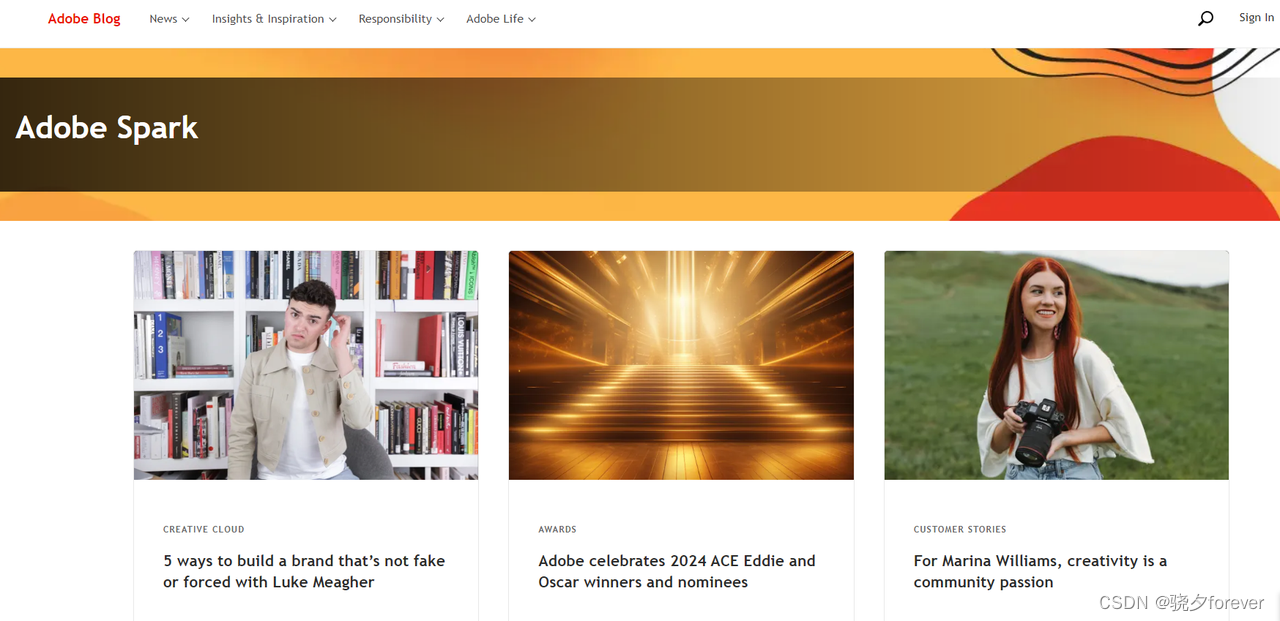The width and height of the screenshot is (1280, 621).
Task: Open the Luke Meagher bookshelf thumbnail
Action: point(306,365)
